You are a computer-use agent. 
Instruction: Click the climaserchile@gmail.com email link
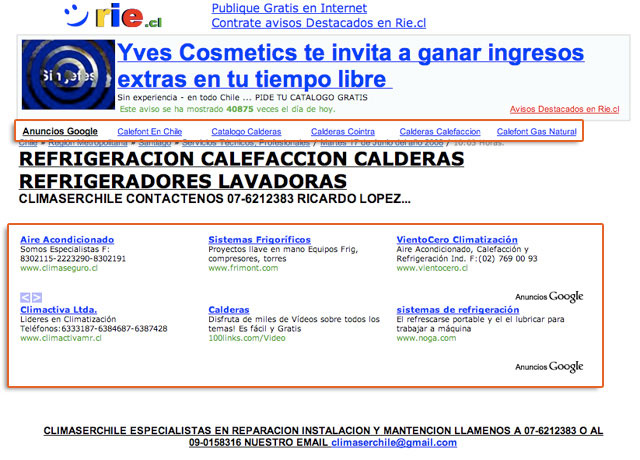(x=394, y=442)
